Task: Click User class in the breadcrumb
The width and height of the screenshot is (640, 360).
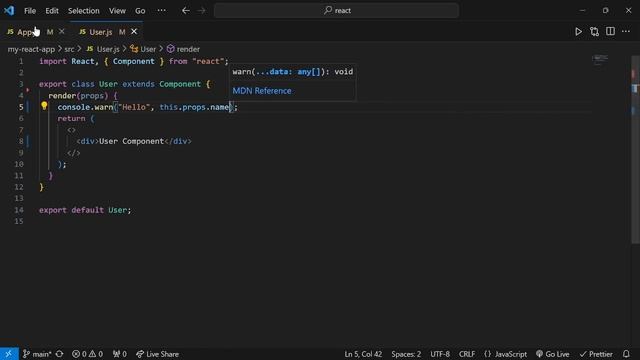Action: pos(143,49)
